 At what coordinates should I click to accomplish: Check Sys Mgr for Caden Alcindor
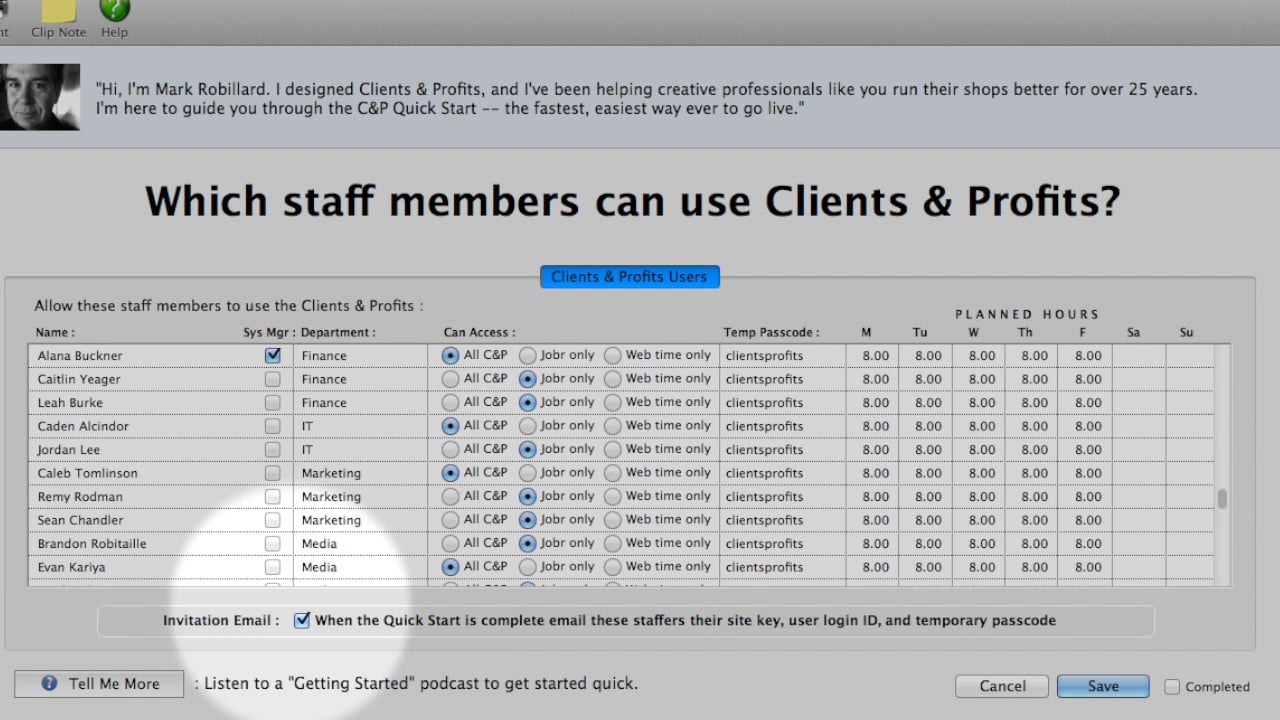point(273,426)
